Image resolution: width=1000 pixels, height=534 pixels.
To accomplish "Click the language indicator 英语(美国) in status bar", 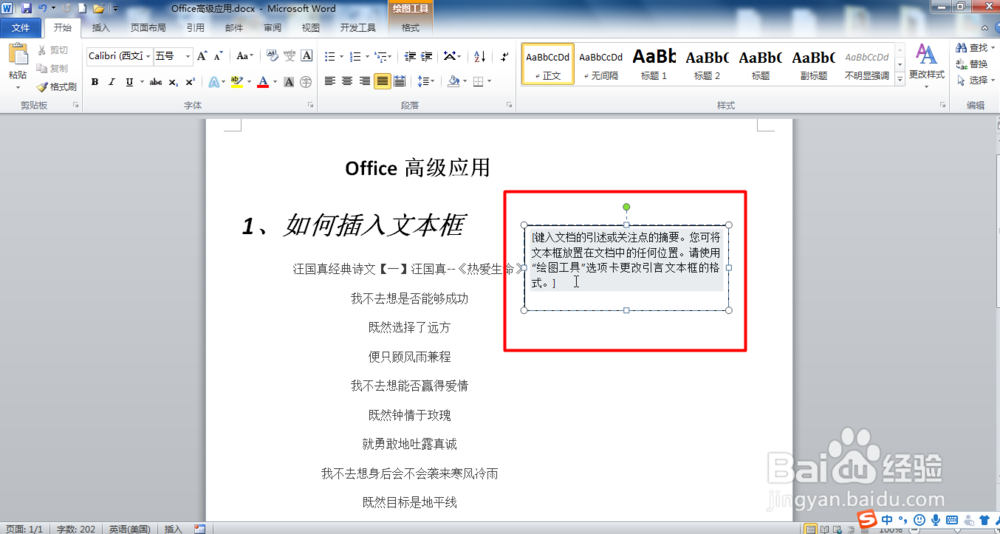I will [129, 529].
